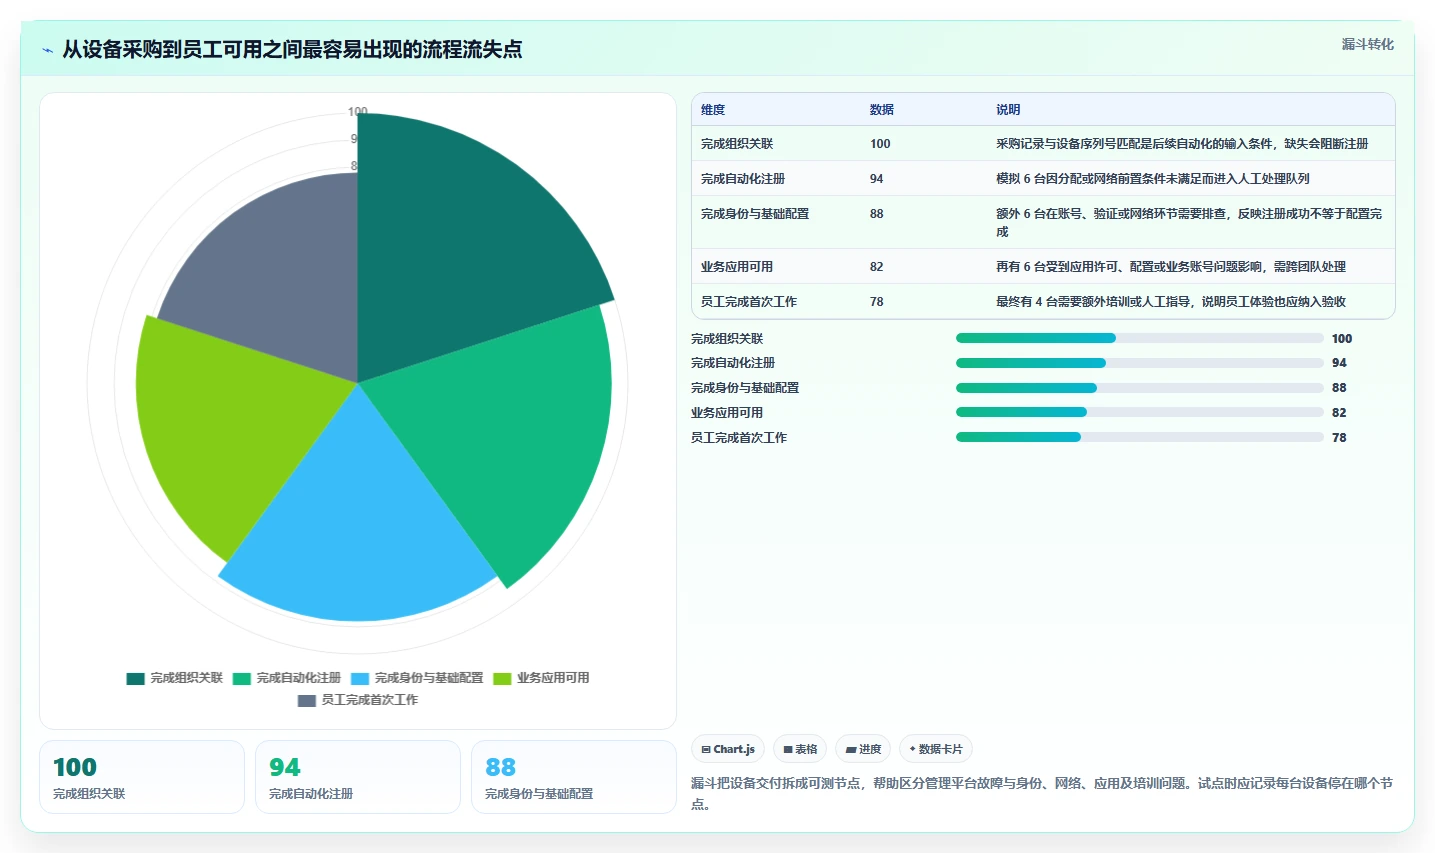Click the value 94 in the table

pos(877,179)
